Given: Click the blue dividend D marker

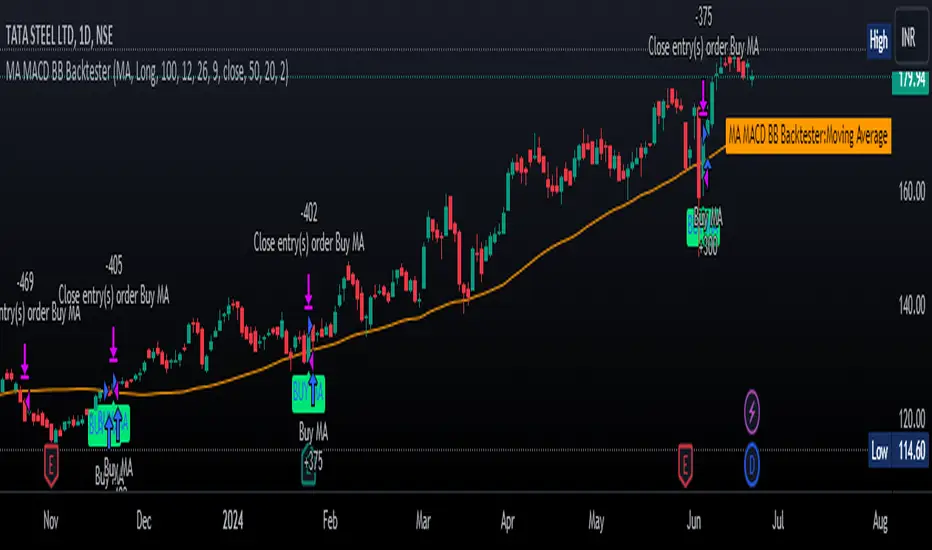Looking at the screenshot, I should [751, 464].
